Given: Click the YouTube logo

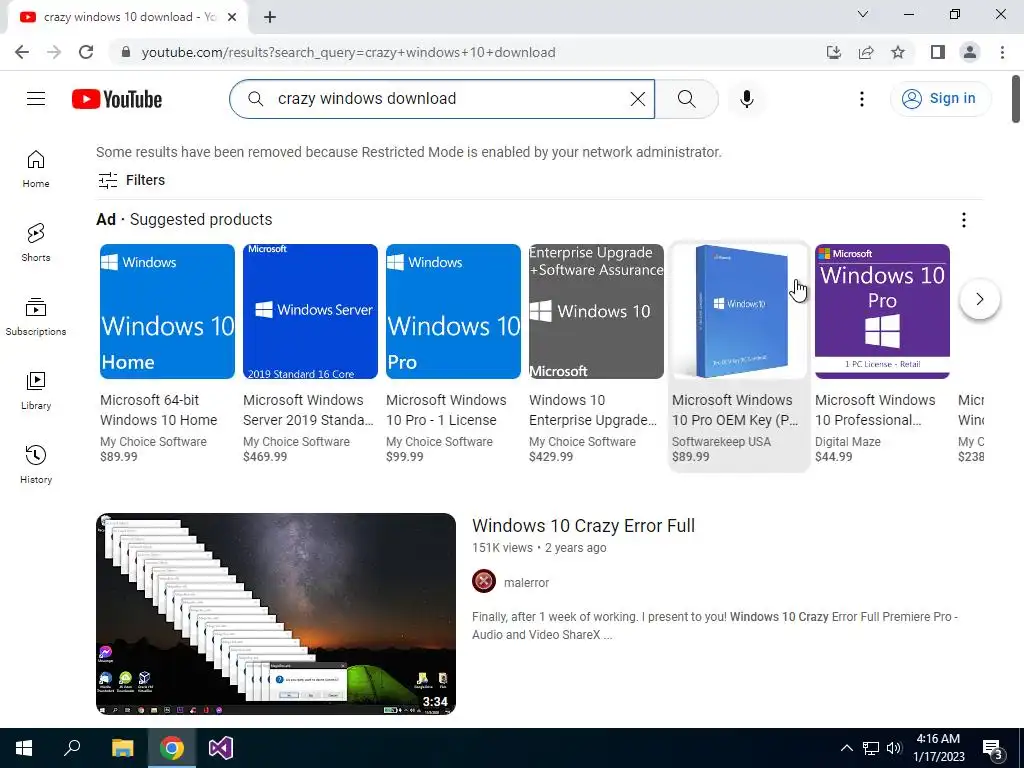Looking at the screenshot, I should point(117,99).
